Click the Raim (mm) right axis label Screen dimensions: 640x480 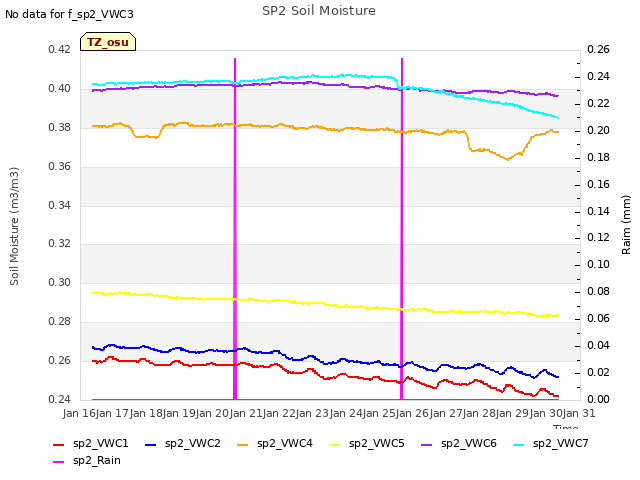(x=626, y=225)
